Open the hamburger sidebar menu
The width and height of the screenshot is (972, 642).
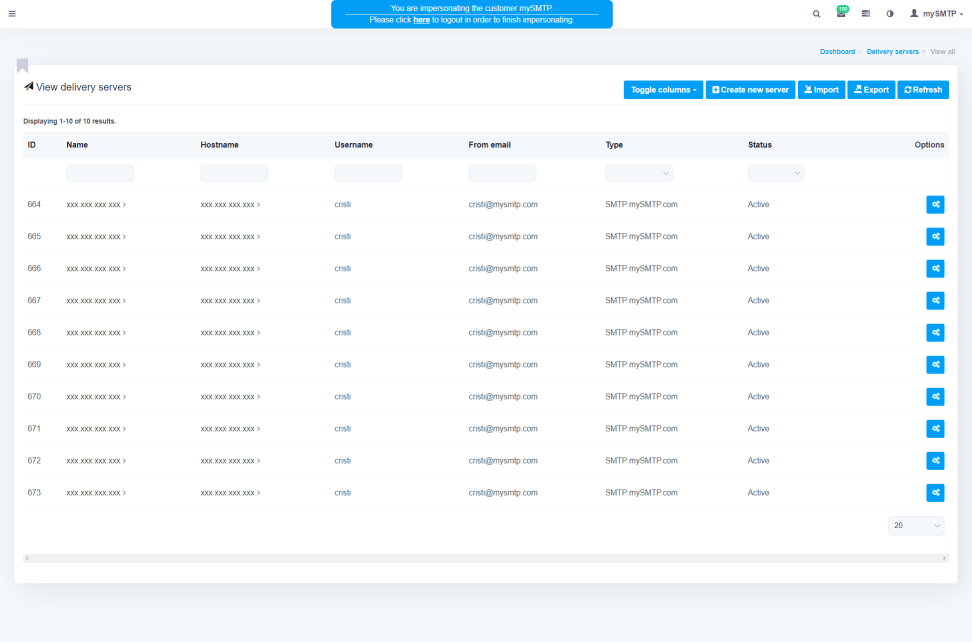12,14
